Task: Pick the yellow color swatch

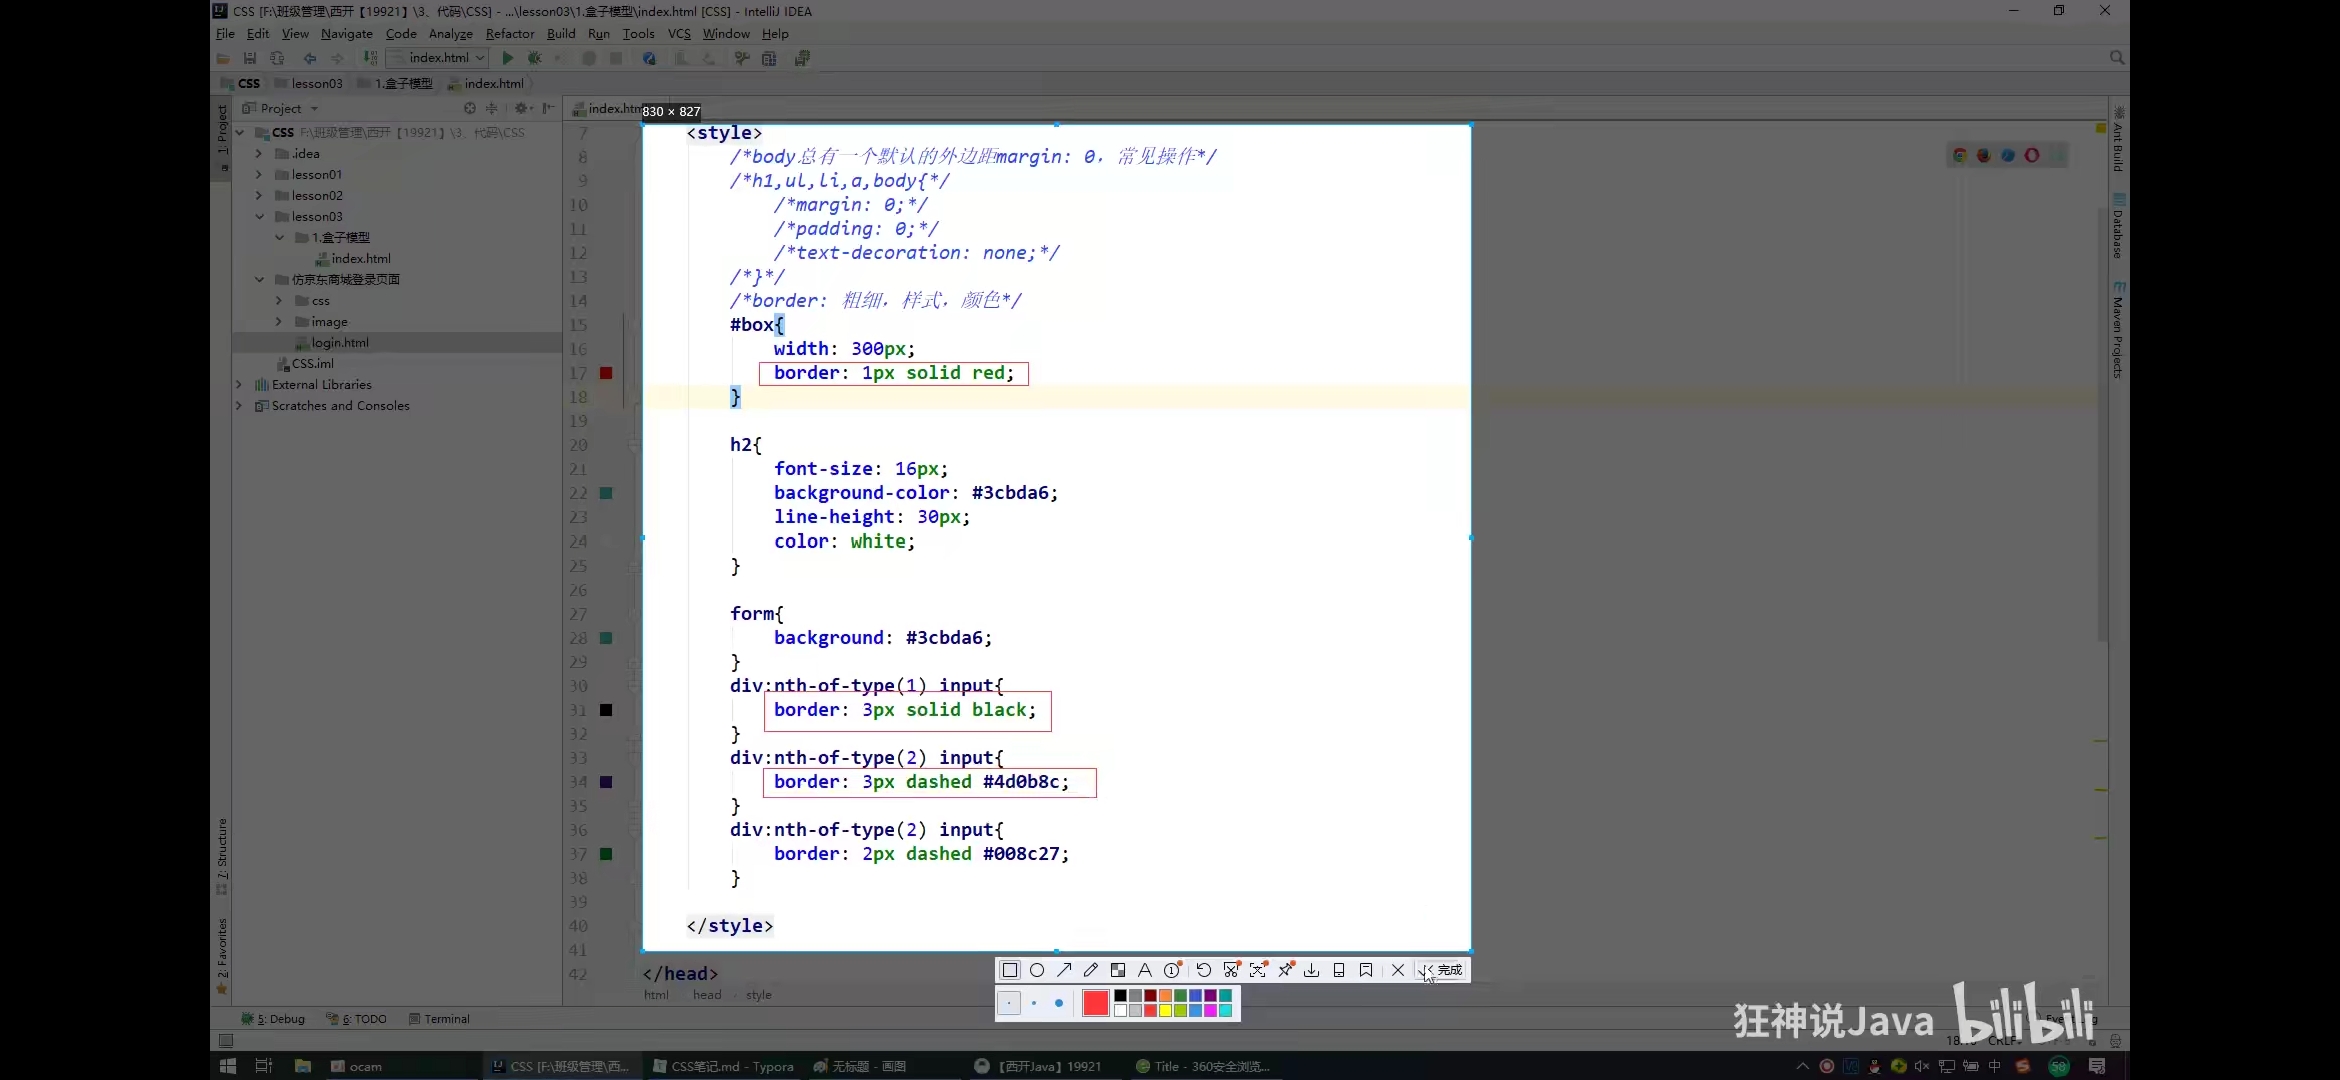Action: pyautogui.click(x=1165, y=1011)
